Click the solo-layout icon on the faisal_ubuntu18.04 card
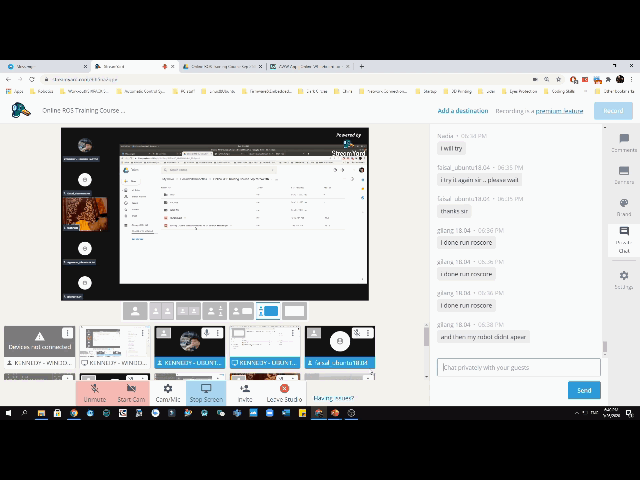This screenshot has width=640, height=480. click(313, 333)
